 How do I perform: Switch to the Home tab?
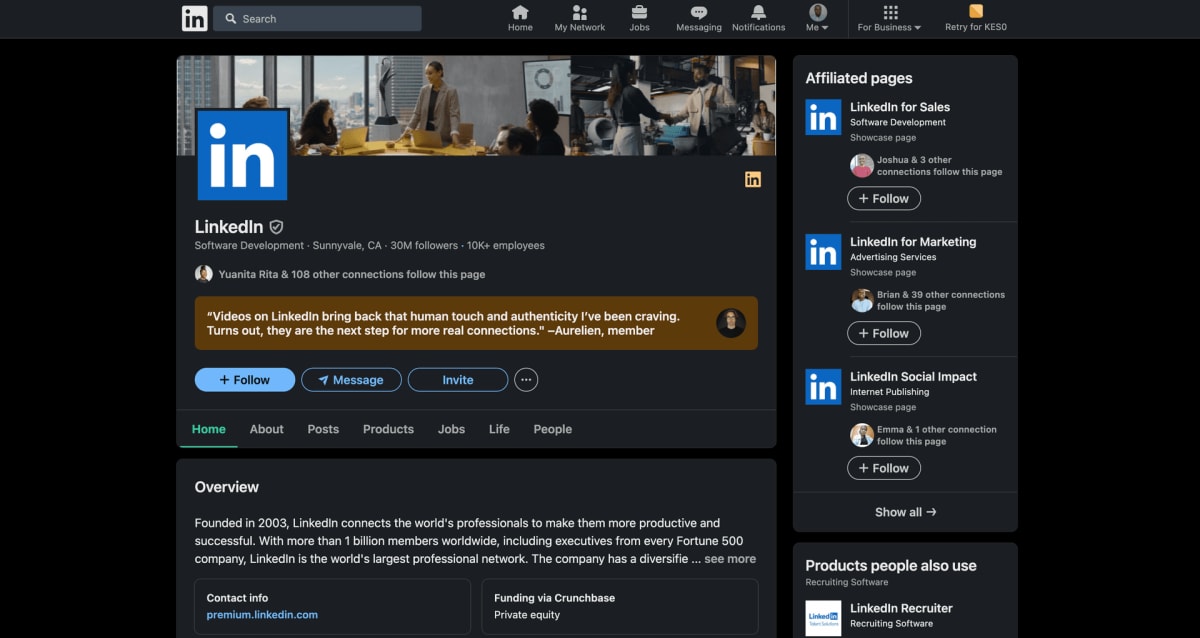(209, 429)
